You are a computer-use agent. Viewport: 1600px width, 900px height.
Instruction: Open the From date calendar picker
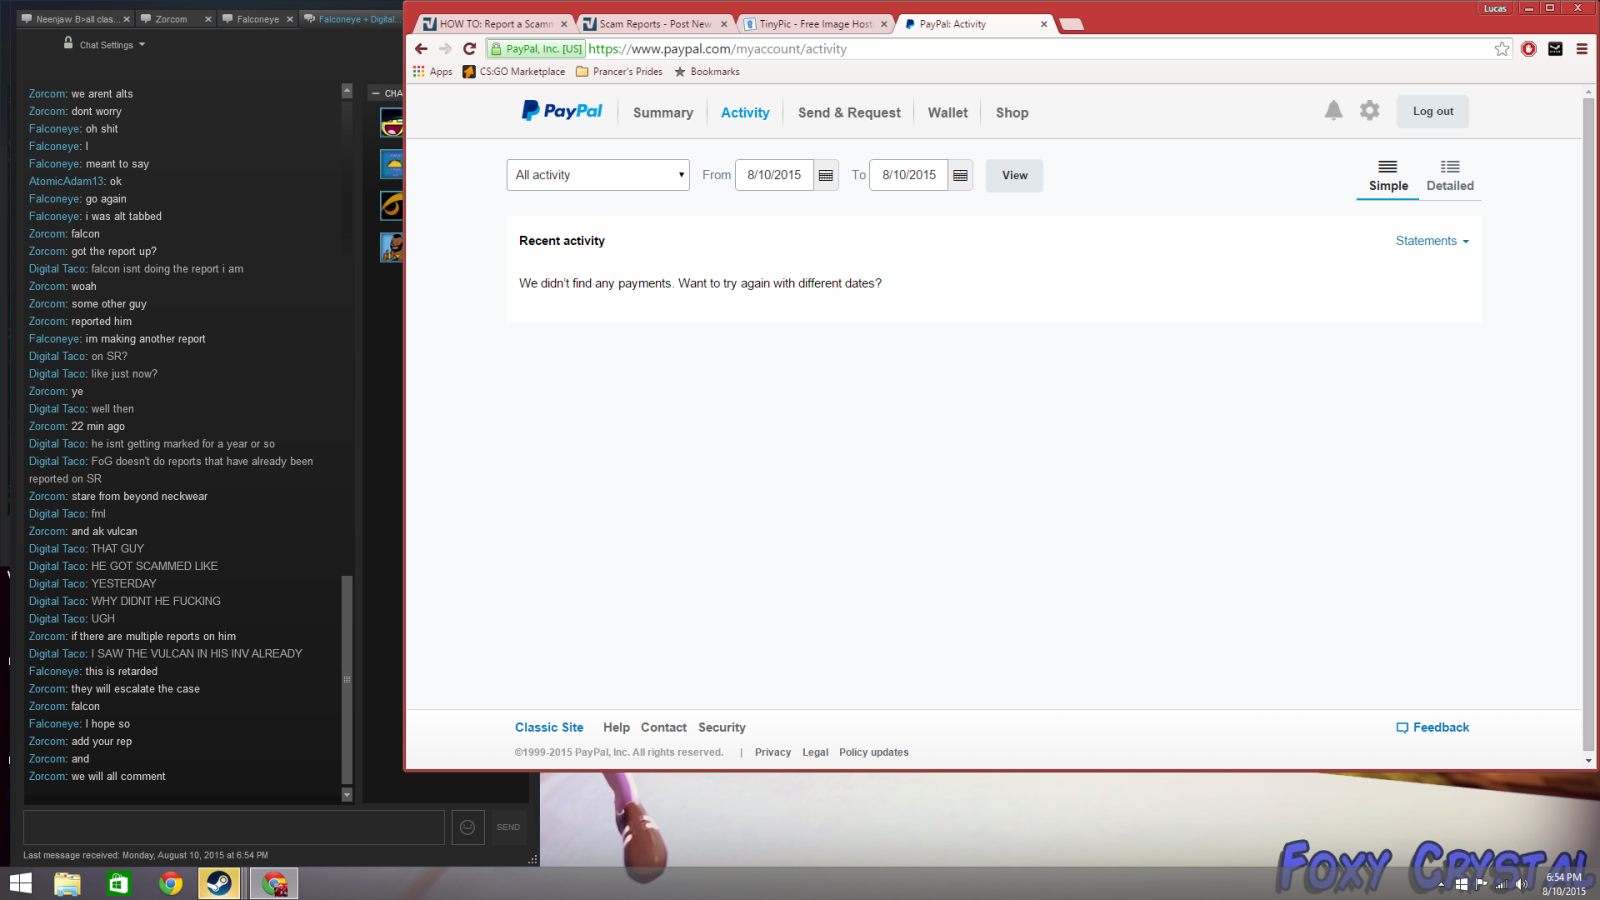[826, 175]
